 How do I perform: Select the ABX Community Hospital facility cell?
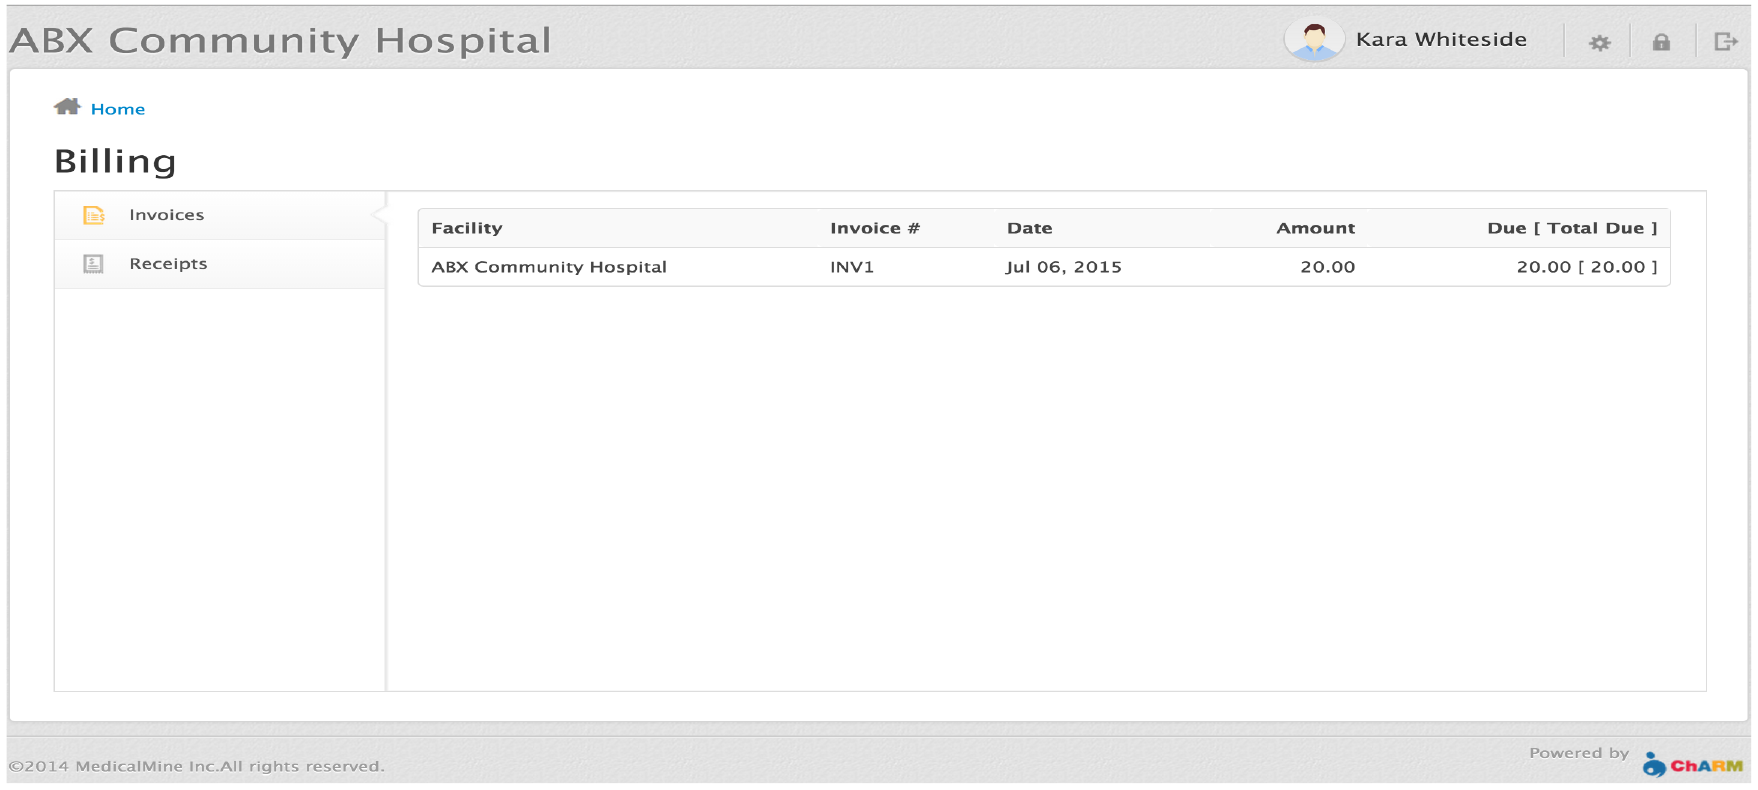click(549, 267)
